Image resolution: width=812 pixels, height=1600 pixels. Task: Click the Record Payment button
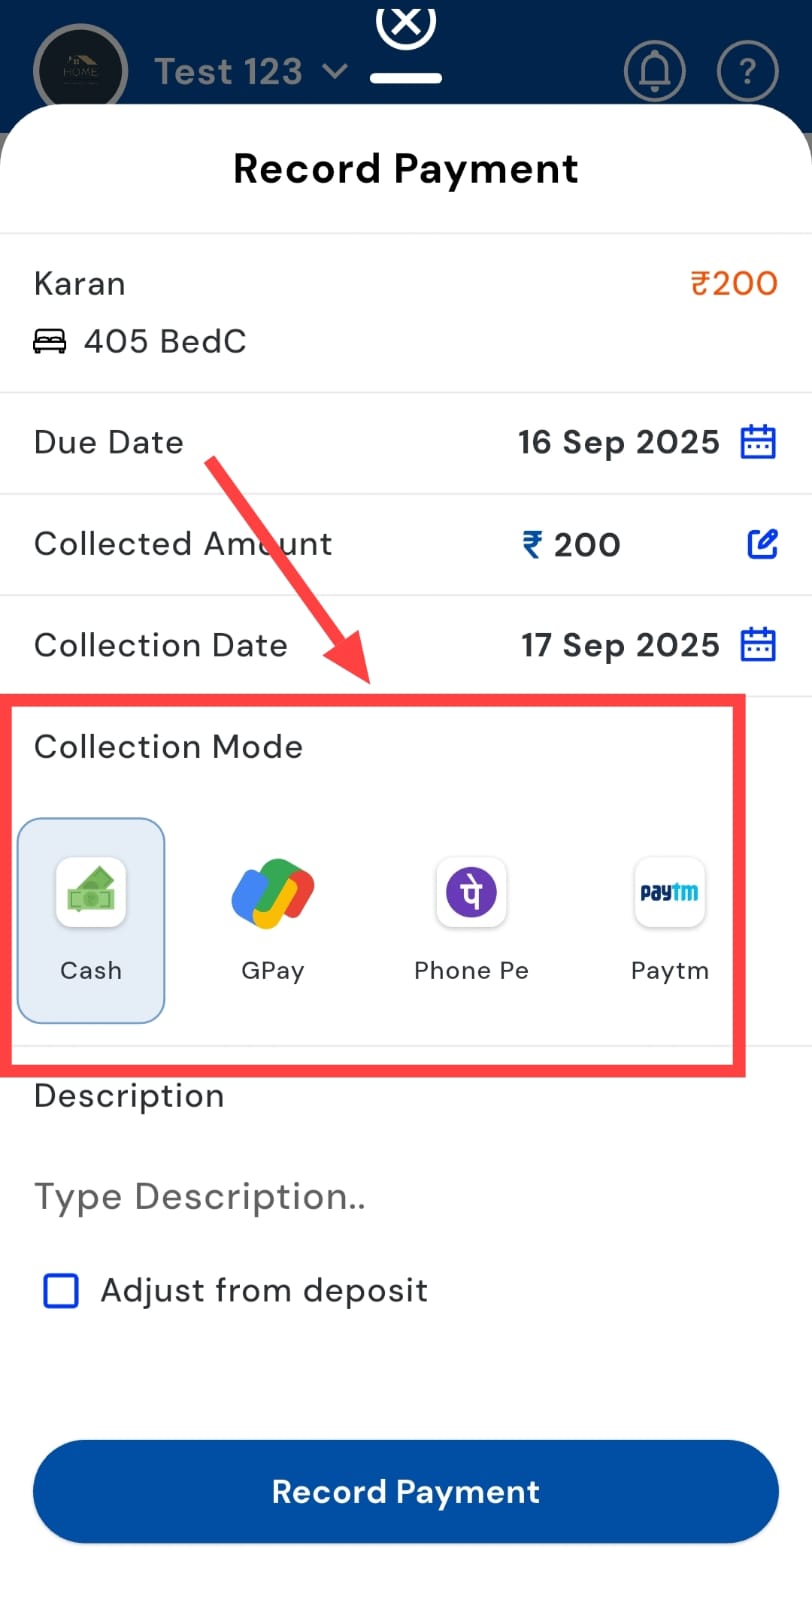406,1491
